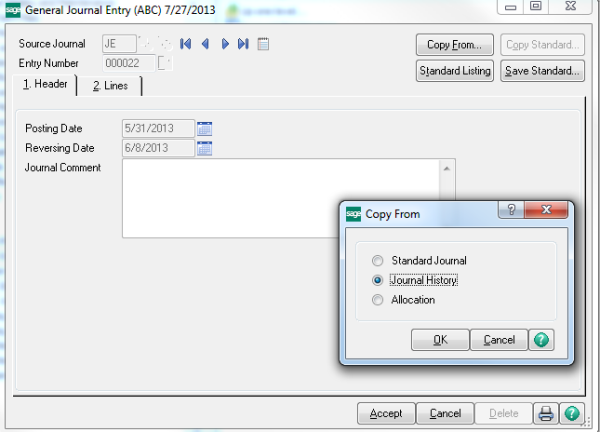Click the Save Standard... button
This screenshot has height=432, width=600.
(543, 71)
